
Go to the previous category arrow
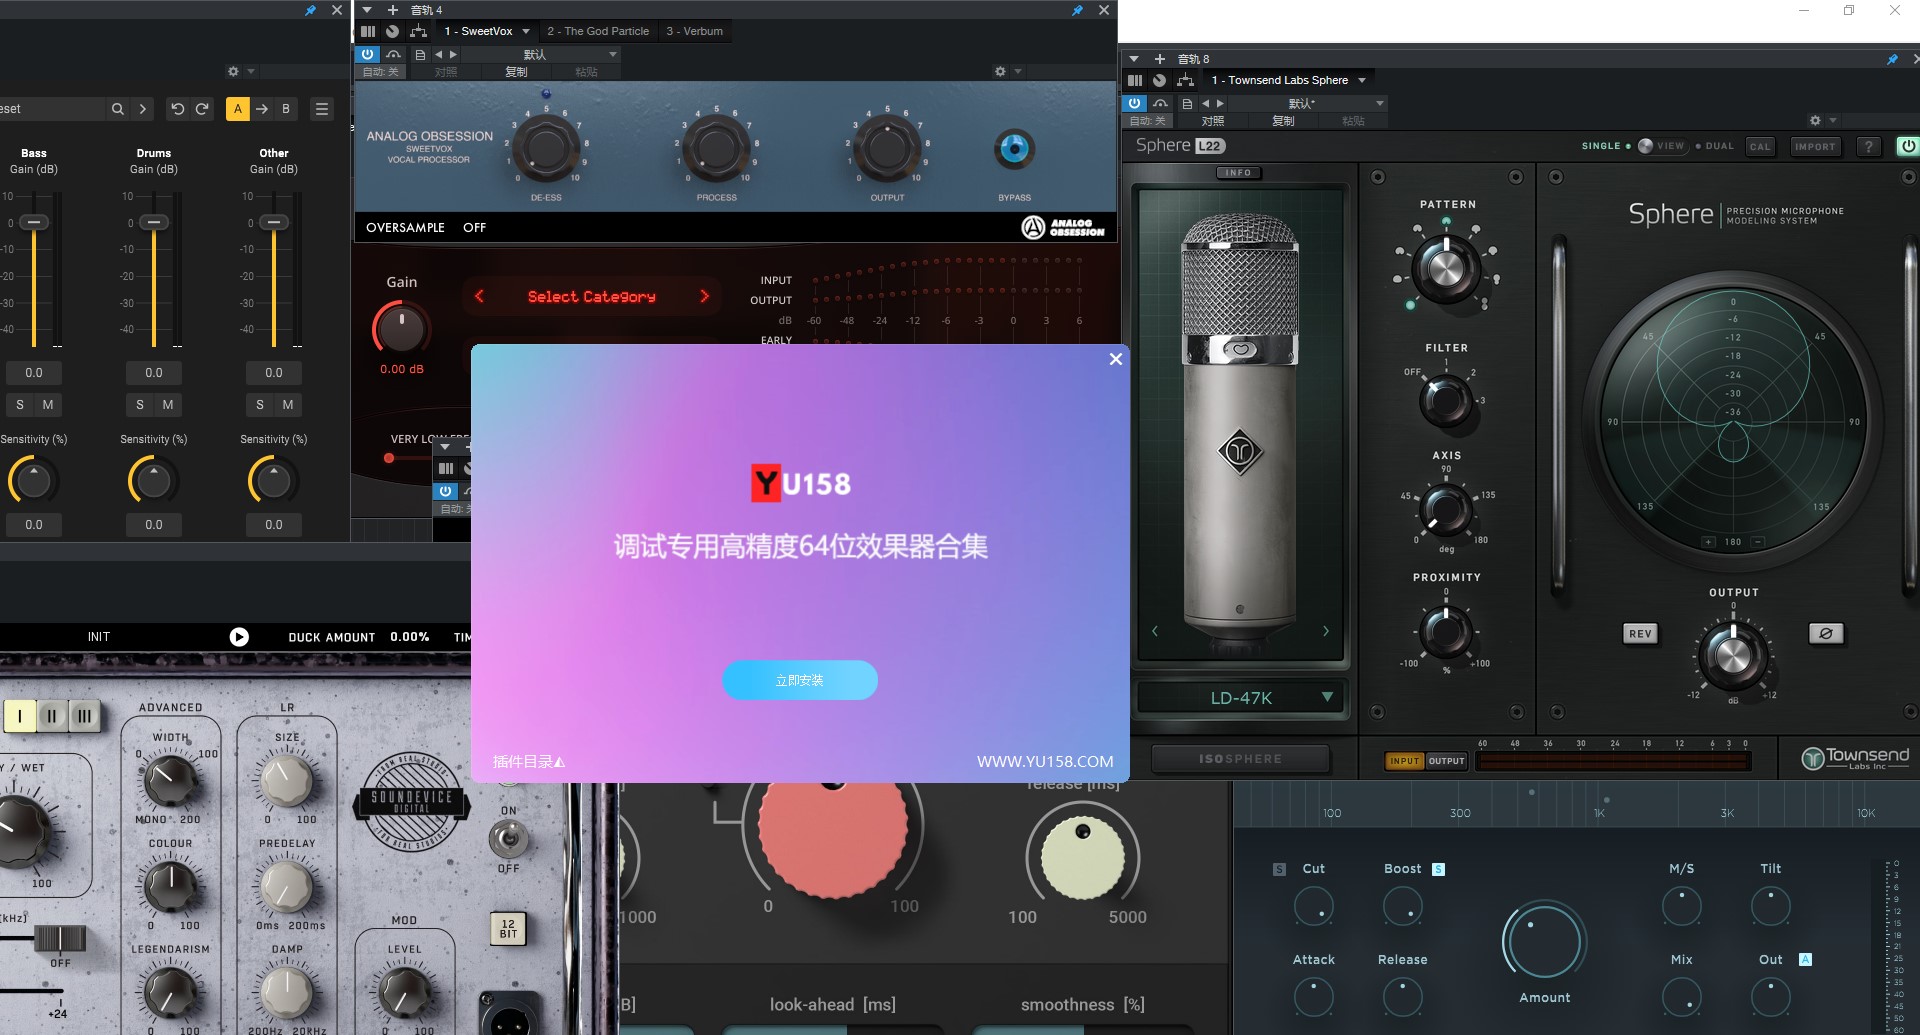[x=479, y=296]
